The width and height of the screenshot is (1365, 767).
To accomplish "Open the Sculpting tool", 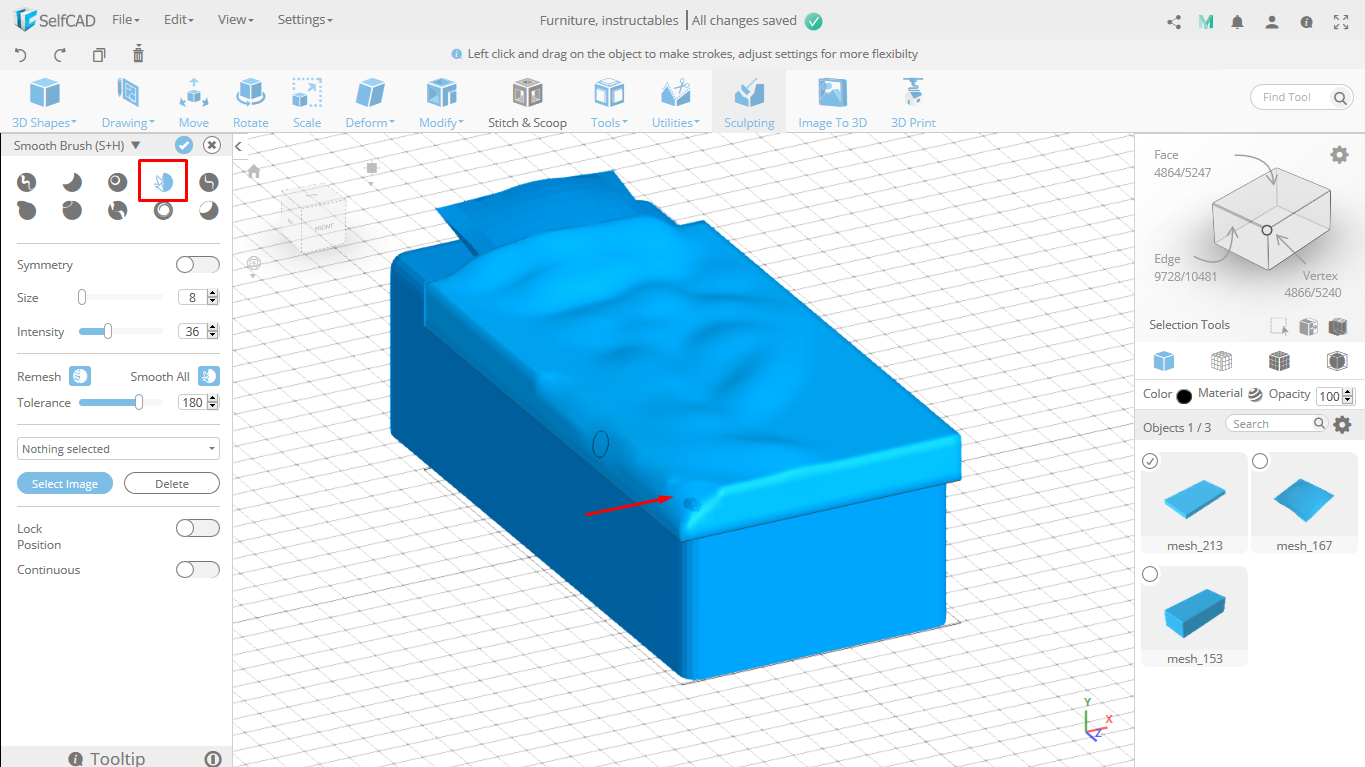I will click(x=749, y=103).
